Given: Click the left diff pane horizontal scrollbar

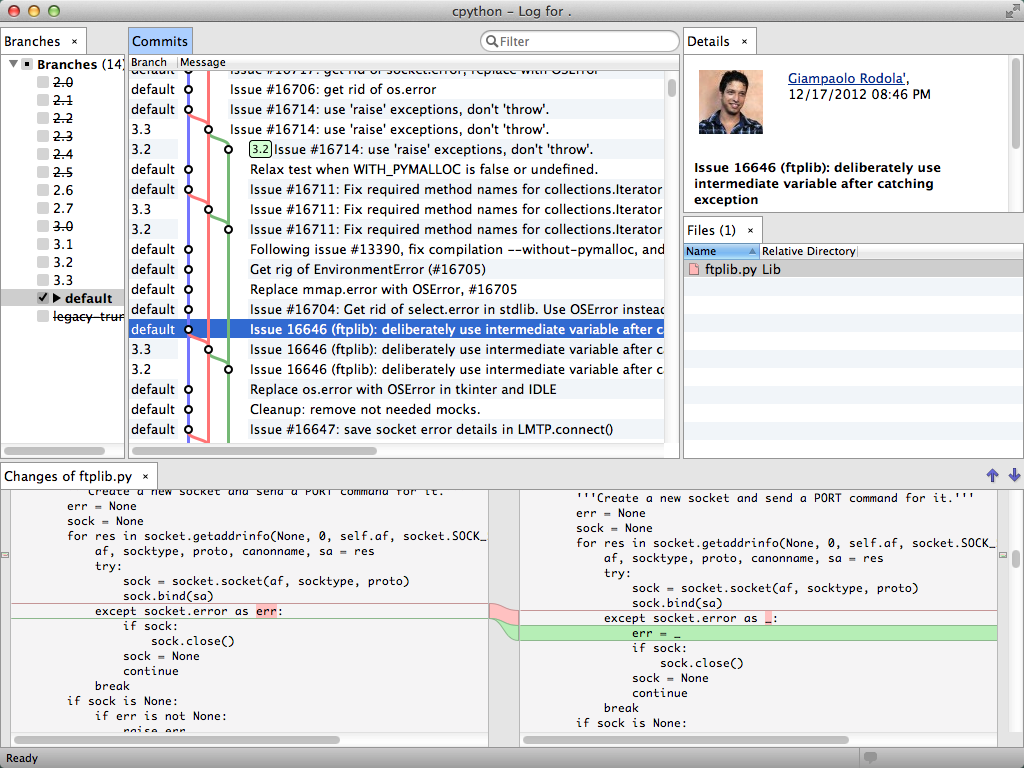Looking at the screenshot, I should [176, 740].
